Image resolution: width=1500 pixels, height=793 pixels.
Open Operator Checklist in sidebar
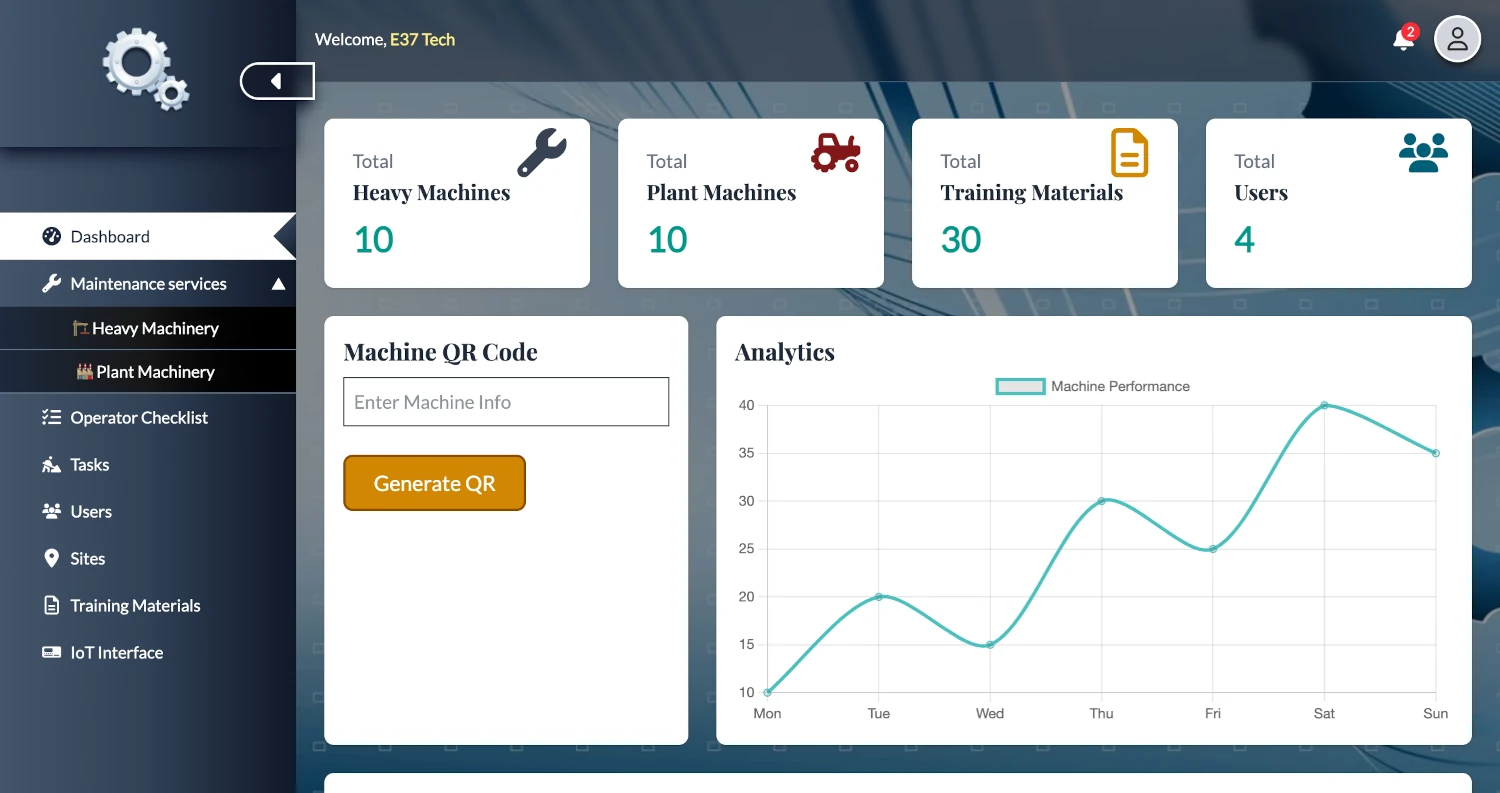pyautogui.click(x=148, y=417)
